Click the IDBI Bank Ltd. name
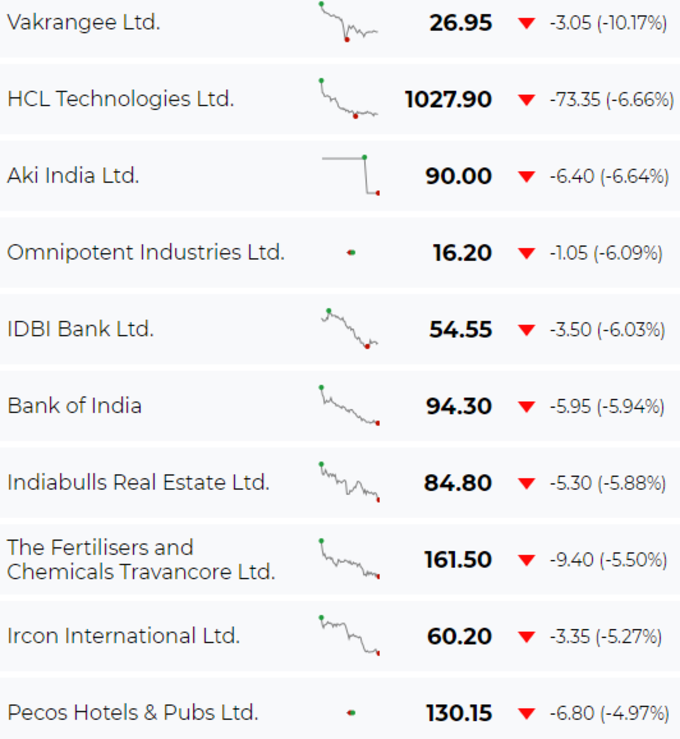The height and width of the screenshot is (739, 680). pos(81,329)
